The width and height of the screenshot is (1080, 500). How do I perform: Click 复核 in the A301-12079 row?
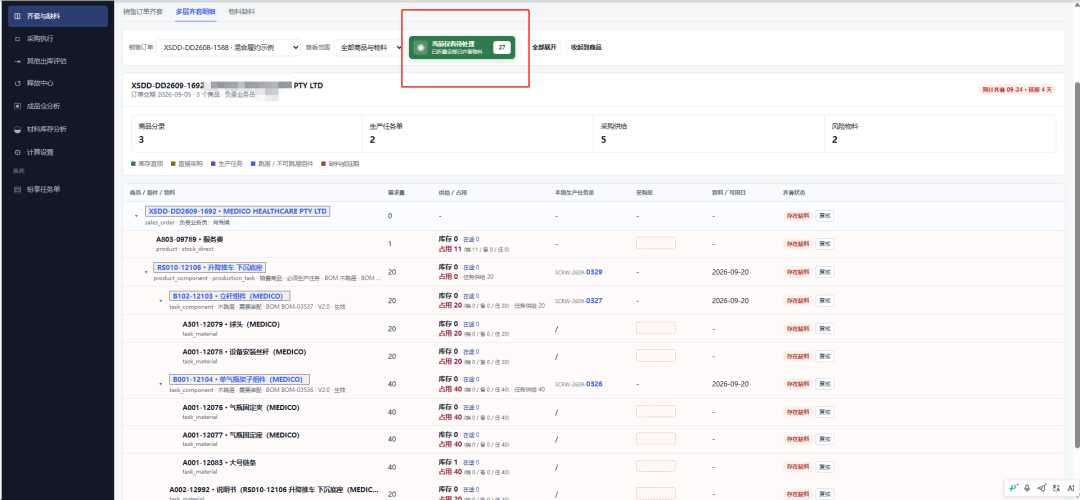[824, 329]
